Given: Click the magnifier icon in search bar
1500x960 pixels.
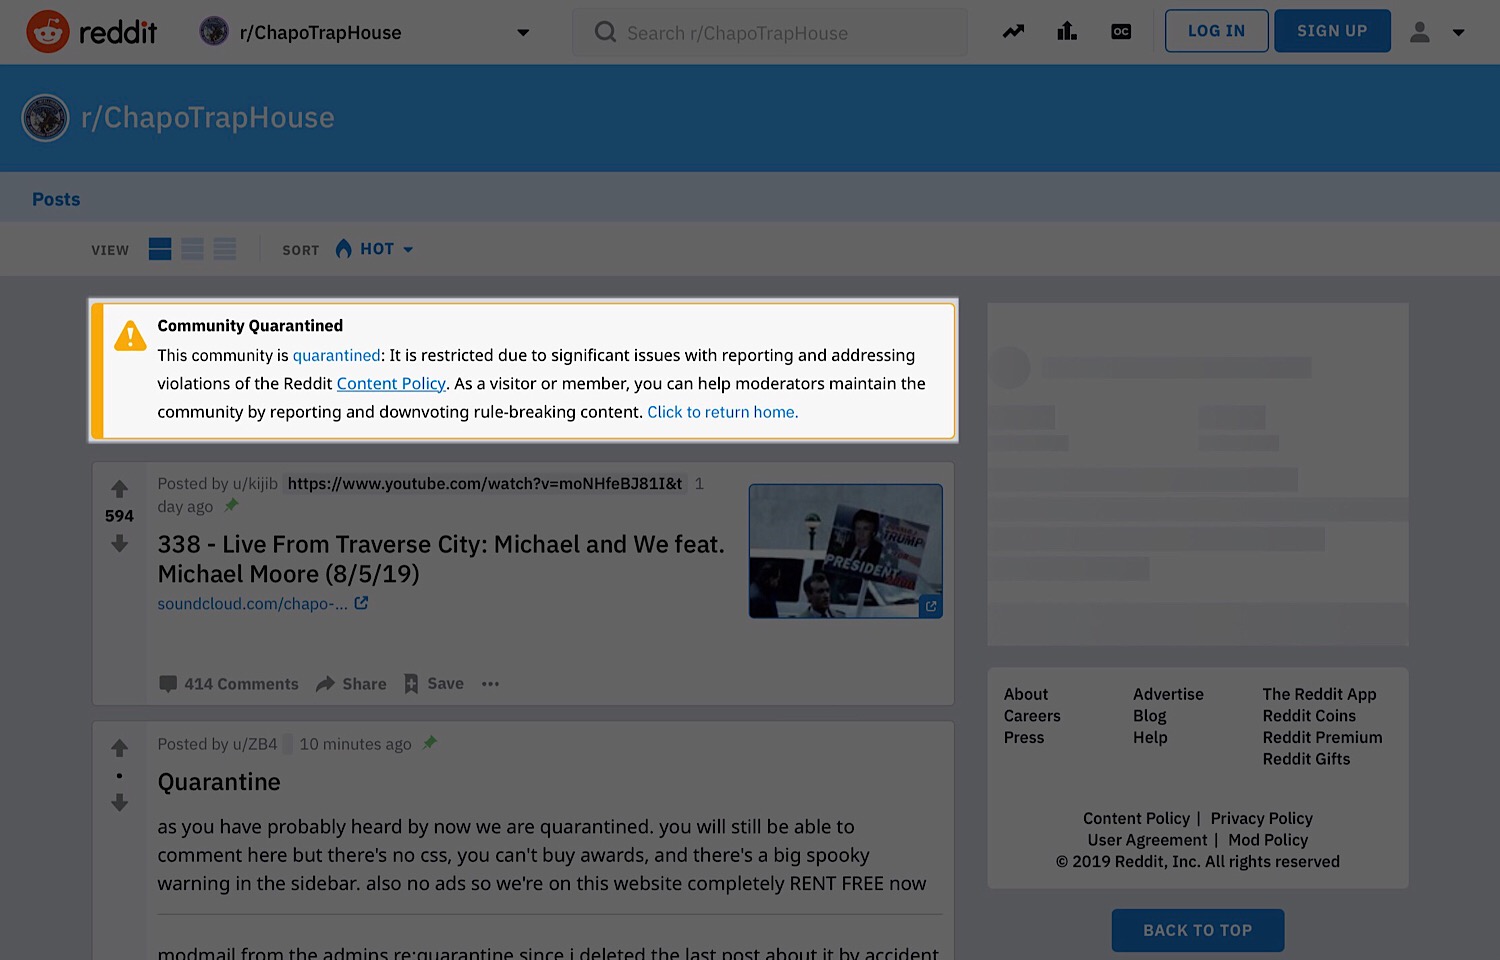Looking at the screenshot, I should 605,32.
